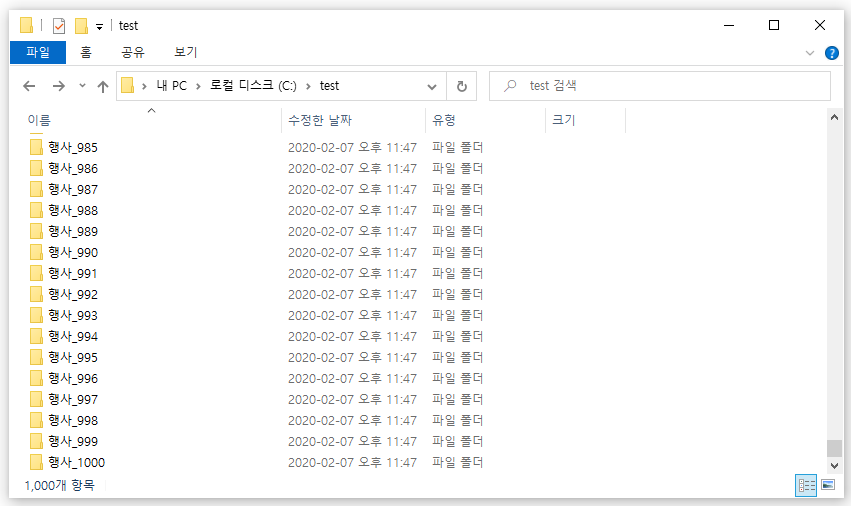Image resolution: width=851 pixels, height=506 pixels.
Task: Select folder icon of 행사_991
Action: tap(36, 273)
